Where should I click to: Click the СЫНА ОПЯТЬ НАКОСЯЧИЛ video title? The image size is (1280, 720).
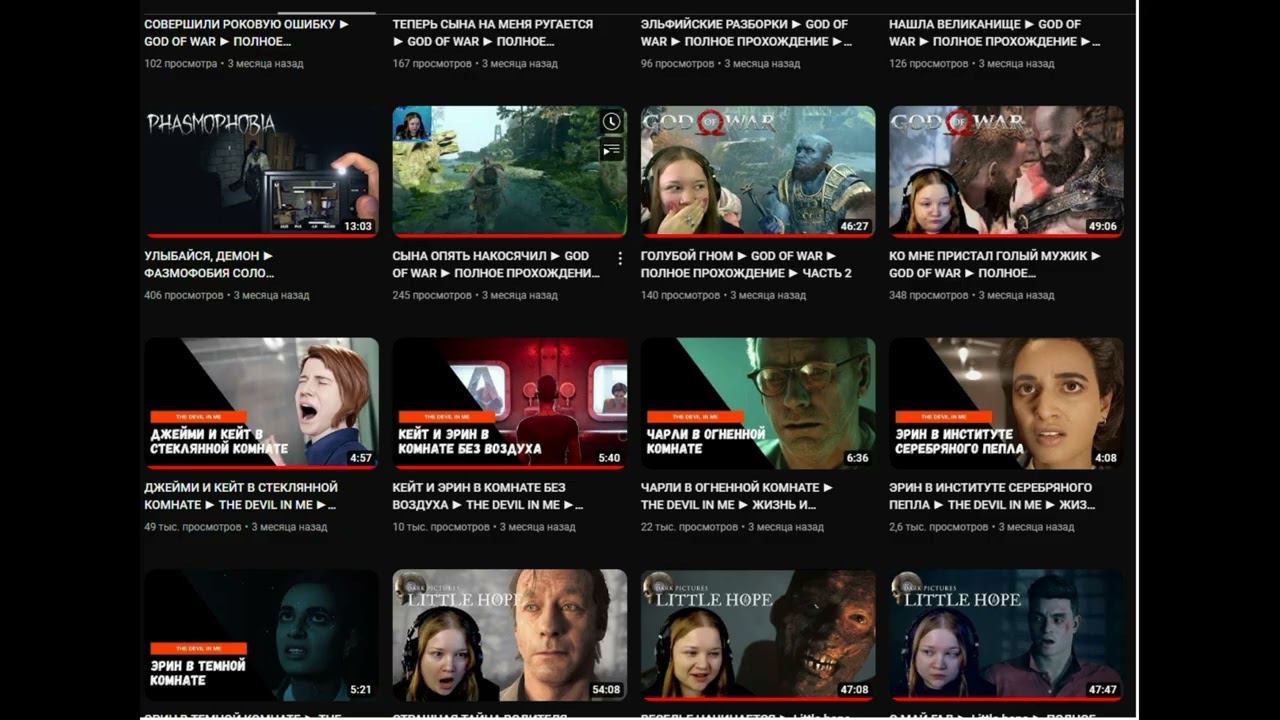pyautogui.click(x=496, y=264)
